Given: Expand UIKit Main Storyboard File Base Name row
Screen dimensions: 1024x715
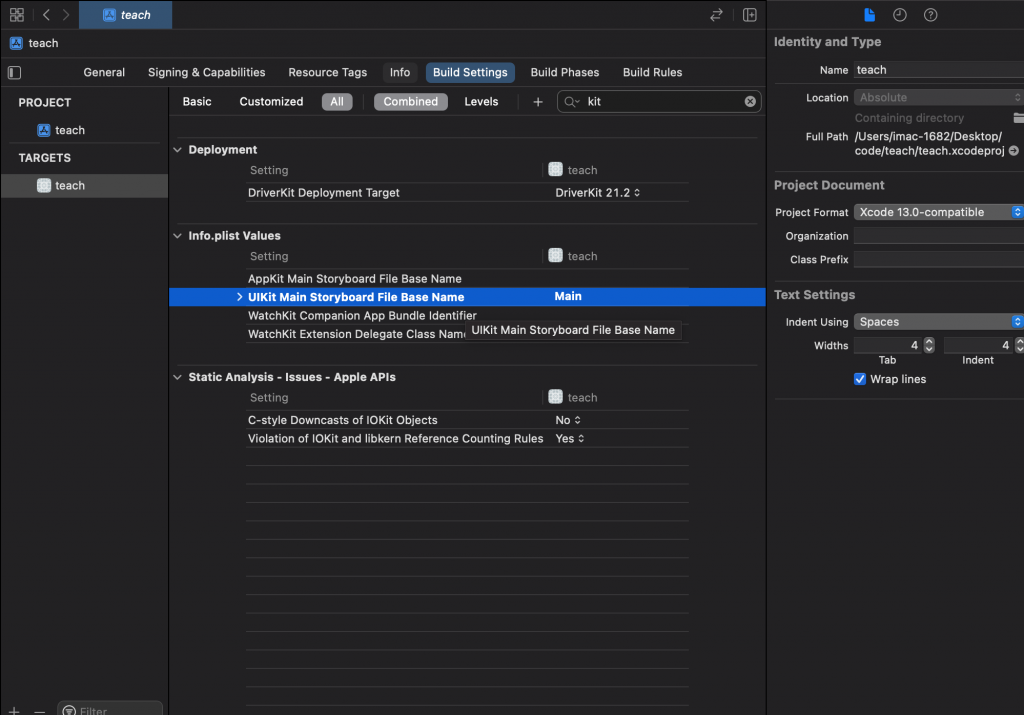Looking at the screenshot, I should [x=239, y=297].
